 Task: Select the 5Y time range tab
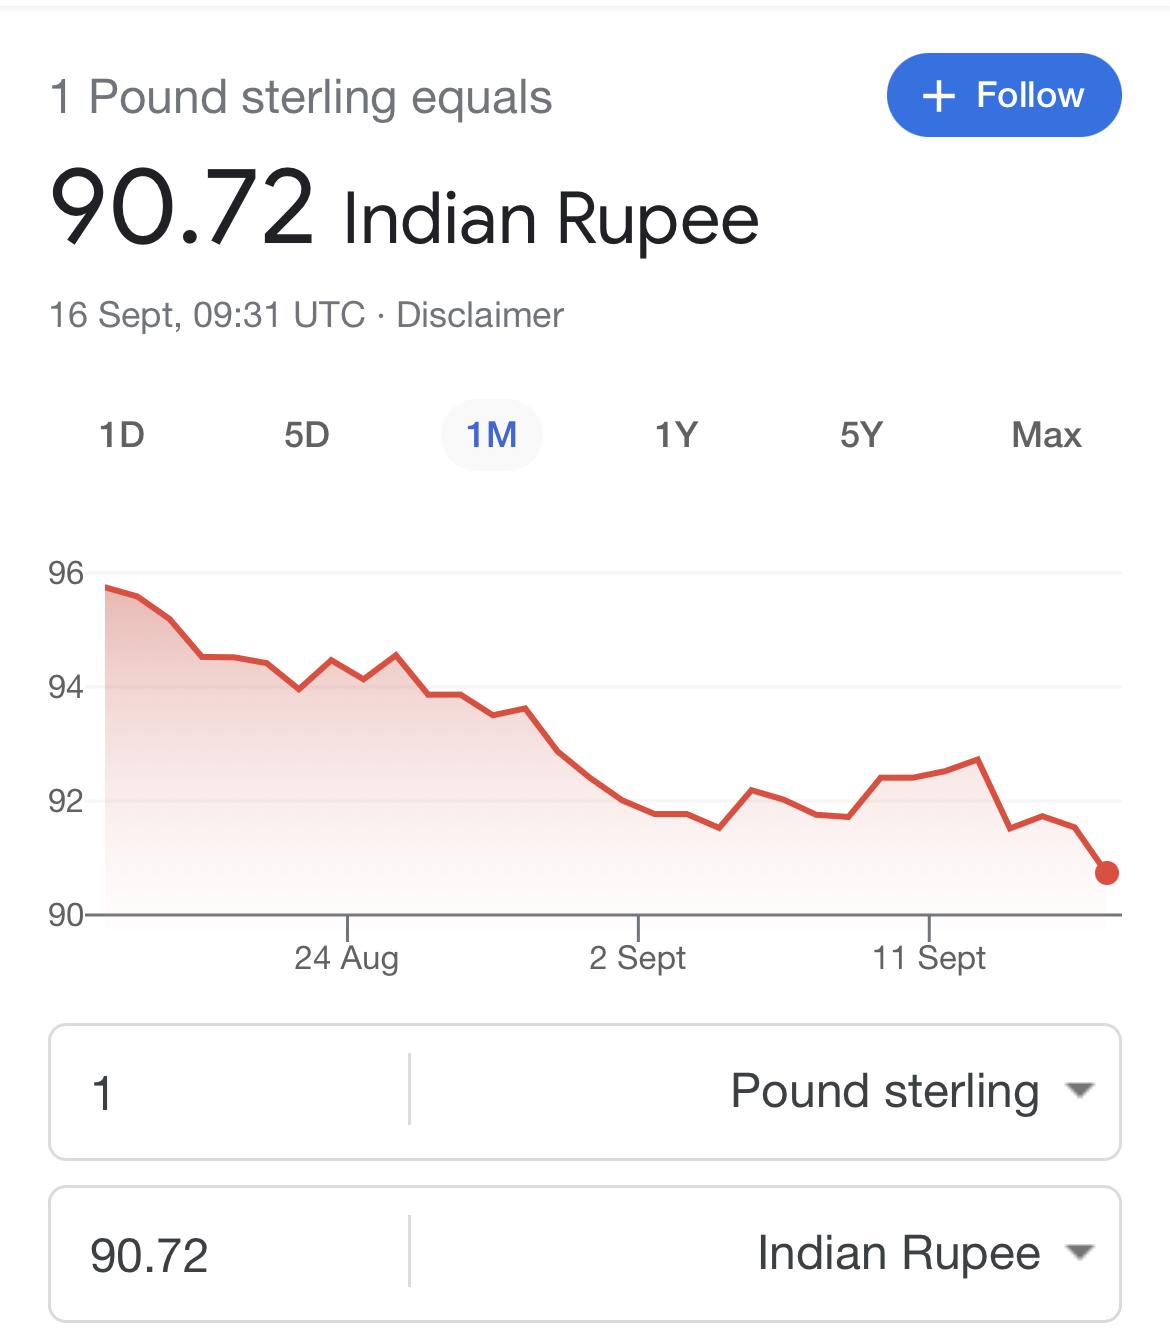(x=861, y=435)
